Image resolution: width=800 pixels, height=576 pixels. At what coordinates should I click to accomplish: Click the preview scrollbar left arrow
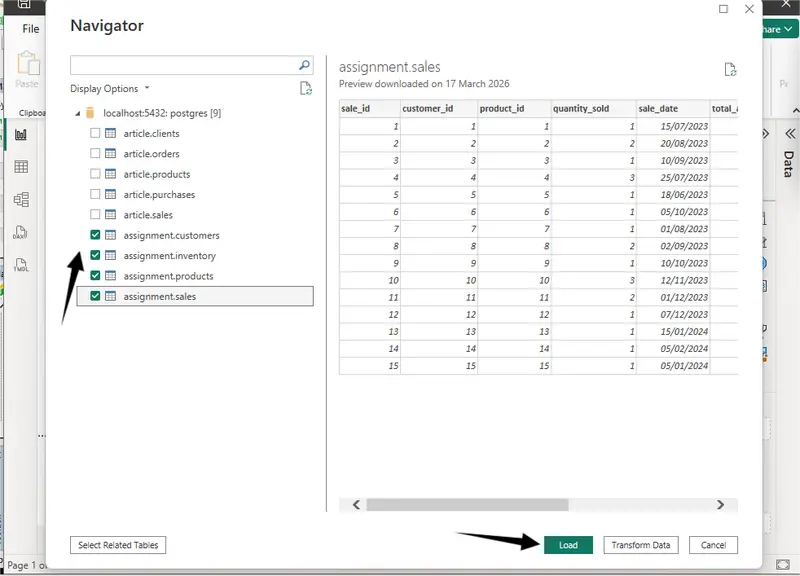tap(356, 505)
